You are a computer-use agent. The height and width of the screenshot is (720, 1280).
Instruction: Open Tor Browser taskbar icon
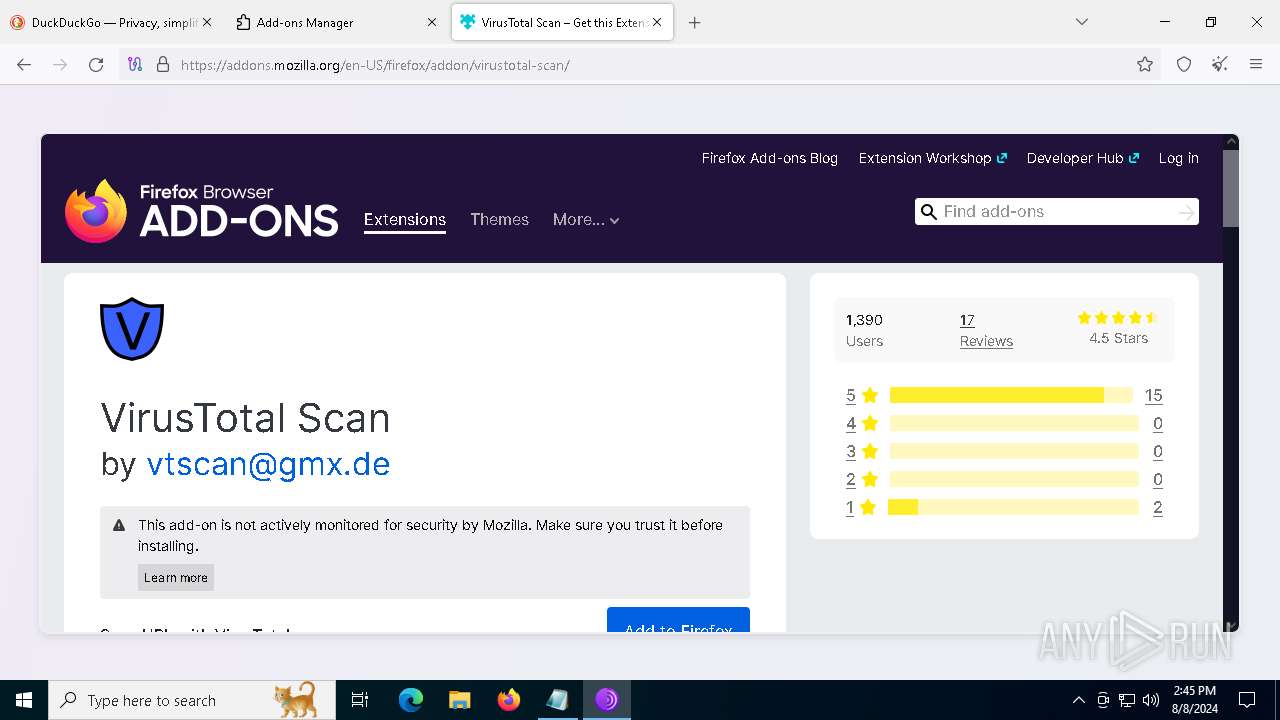(x=606, y=700)
